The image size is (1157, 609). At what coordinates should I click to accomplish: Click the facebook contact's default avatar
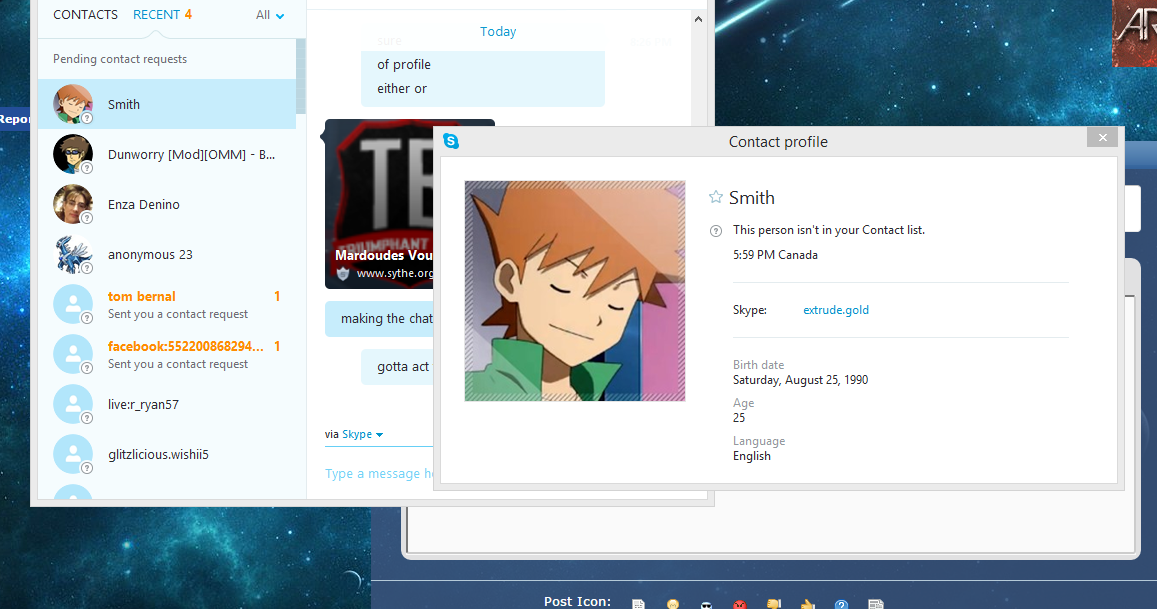72,354
